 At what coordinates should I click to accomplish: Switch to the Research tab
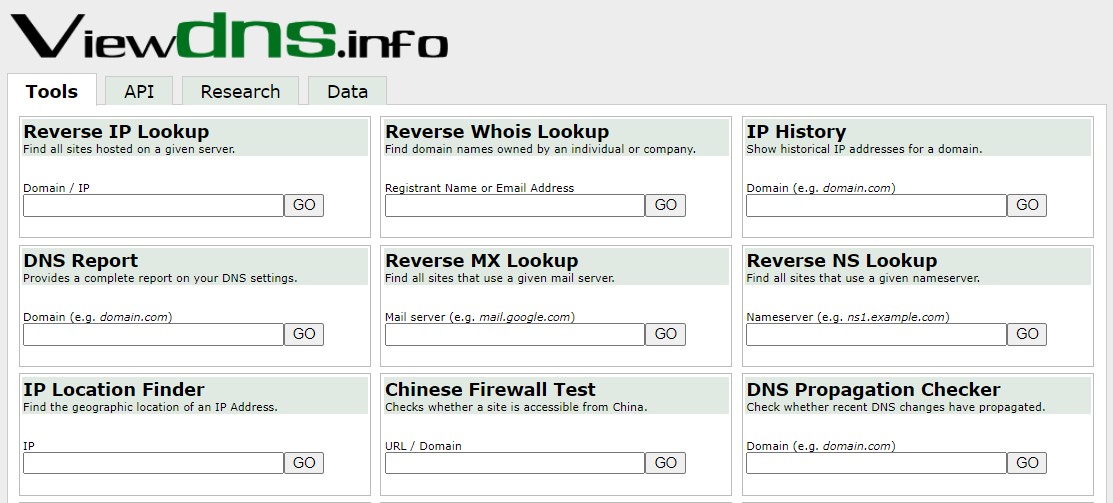240,91
